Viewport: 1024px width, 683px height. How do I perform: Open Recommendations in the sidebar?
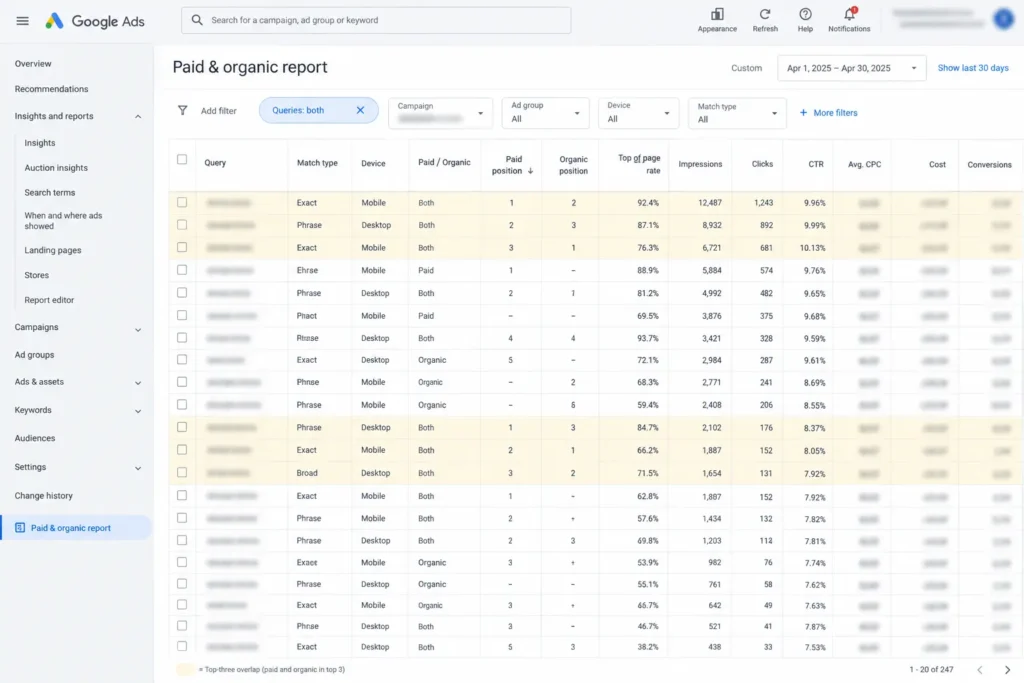coord(51,89)
